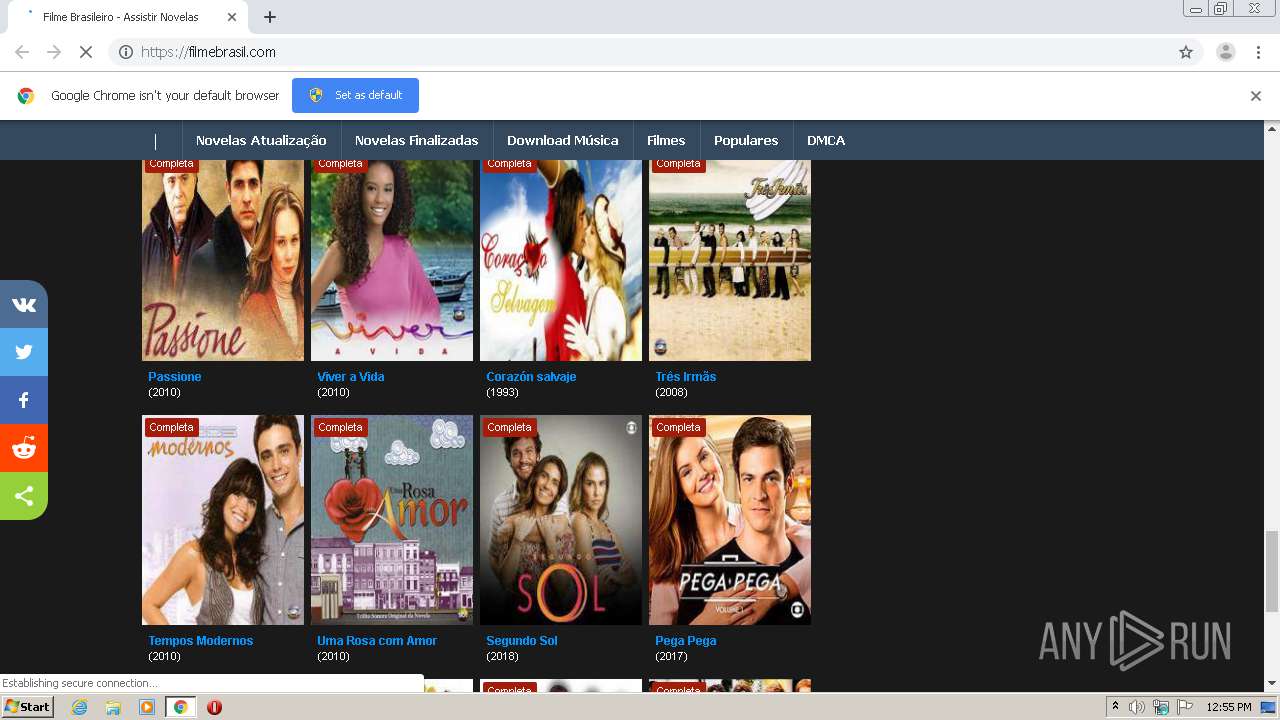The image size is (1280, 720).
Task: Select the Uma Rosa com Amor poster
Action: 392,520
